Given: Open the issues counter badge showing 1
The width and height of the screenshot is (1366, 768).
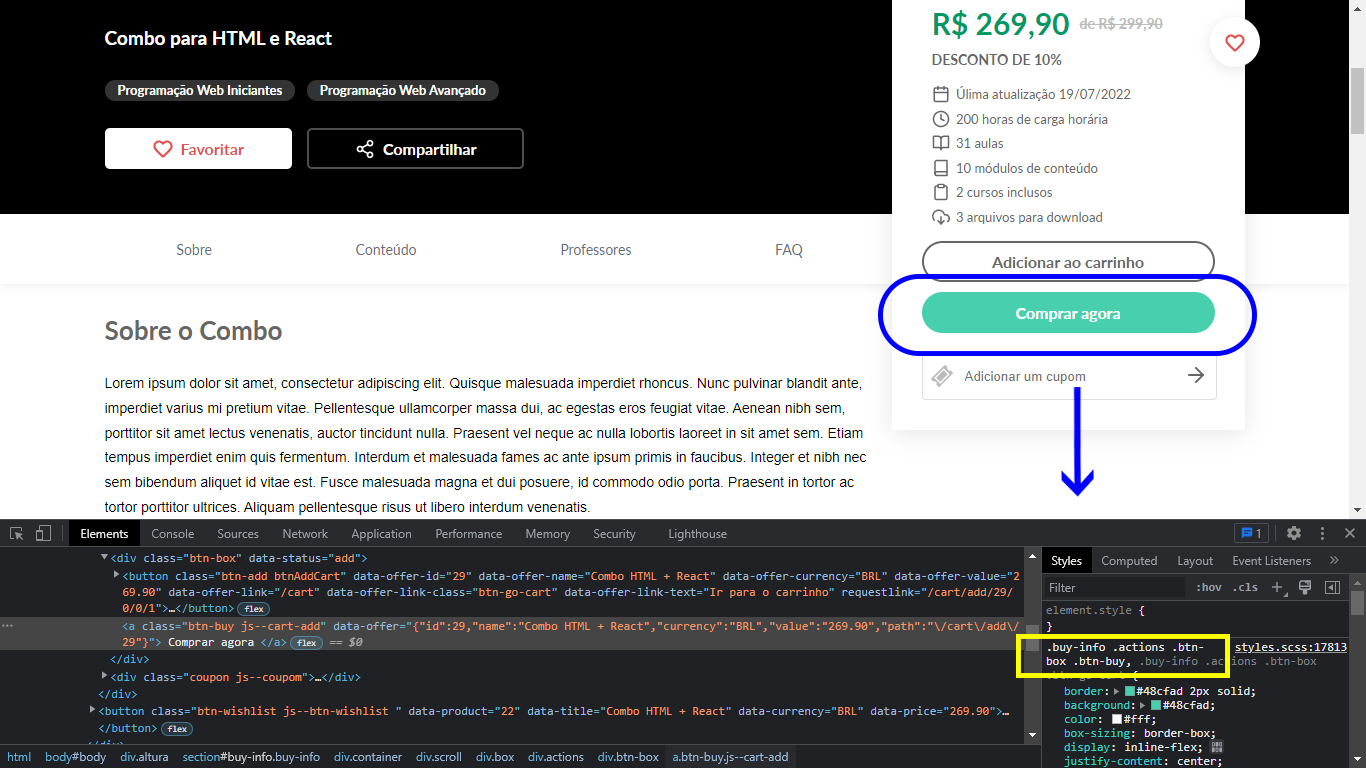Looking at the screenshot, I should 1251,533.
